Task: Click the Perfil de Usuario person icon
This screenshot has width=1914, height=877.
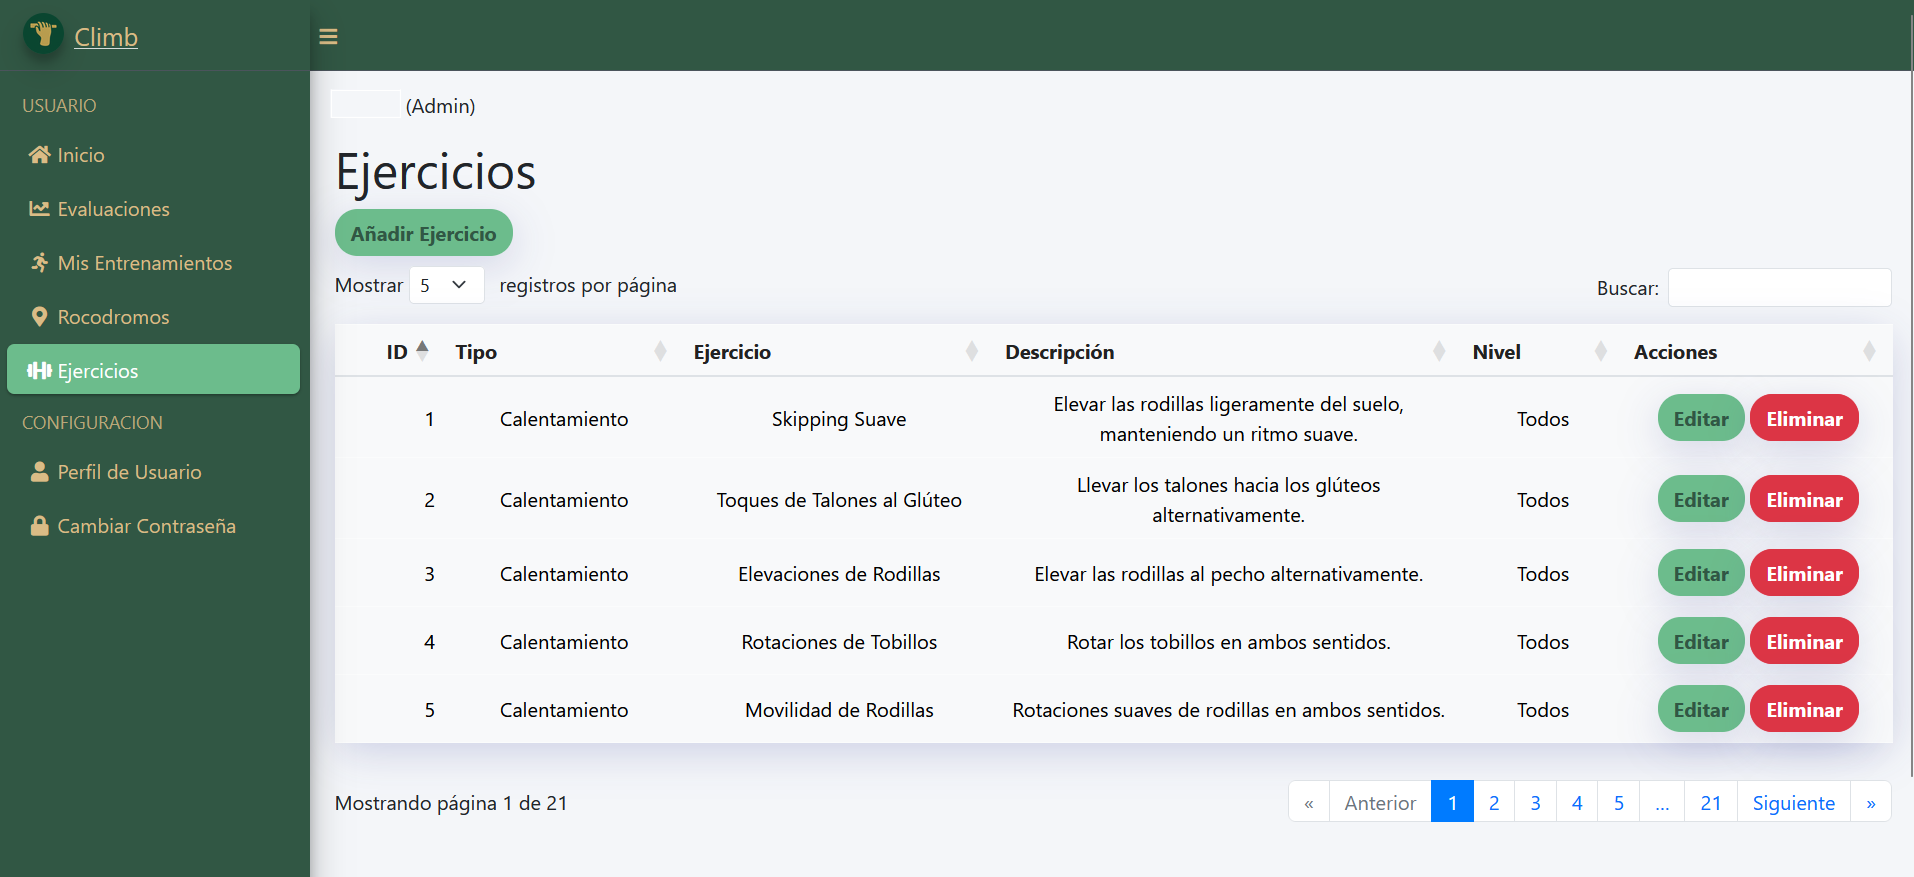Action: pos(40,472)
